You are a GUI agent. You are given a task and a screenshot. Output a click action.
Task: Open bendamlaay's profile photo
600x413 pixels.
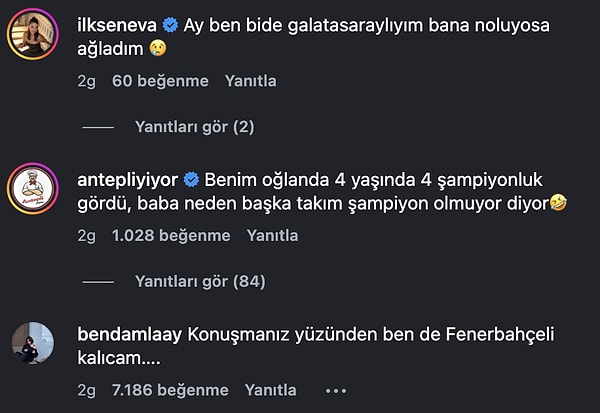tap(33, 343)
